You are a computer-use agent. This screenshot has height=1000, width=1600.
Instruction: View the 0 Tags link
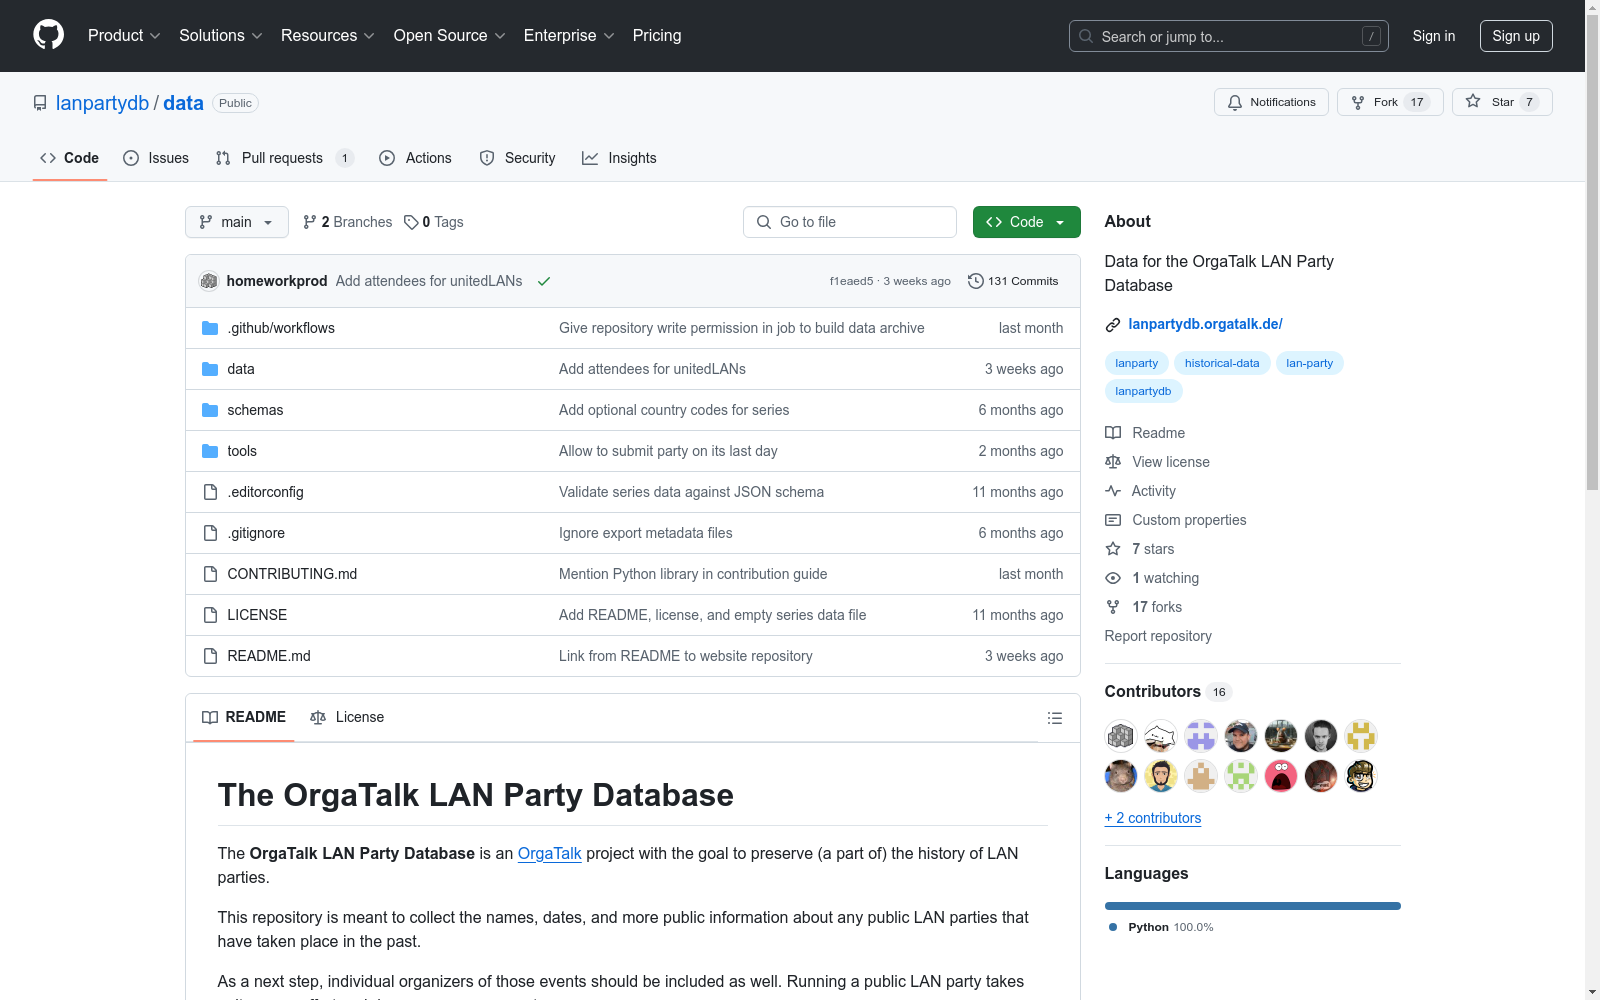434,222
